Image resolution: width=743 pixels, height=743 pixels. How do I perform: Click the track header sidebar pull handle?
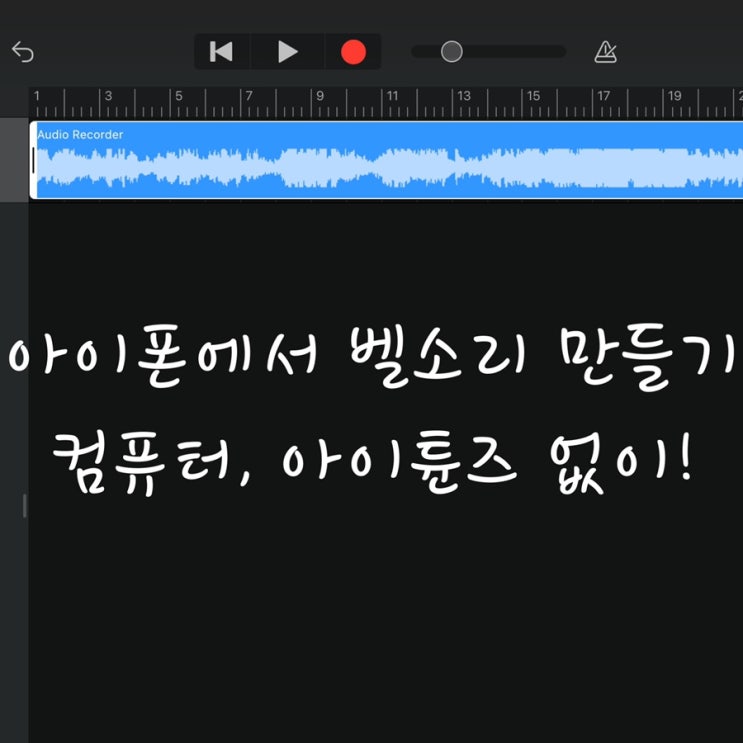click(x=25, y=506)
